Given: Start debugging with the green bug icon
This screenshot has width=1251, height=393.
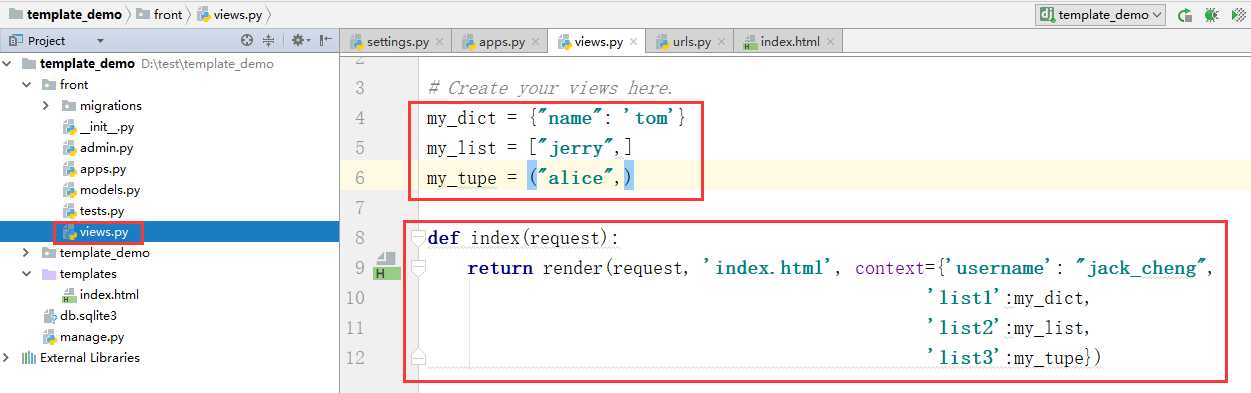Looking at the screenshot, I should tap(1212, 14).
